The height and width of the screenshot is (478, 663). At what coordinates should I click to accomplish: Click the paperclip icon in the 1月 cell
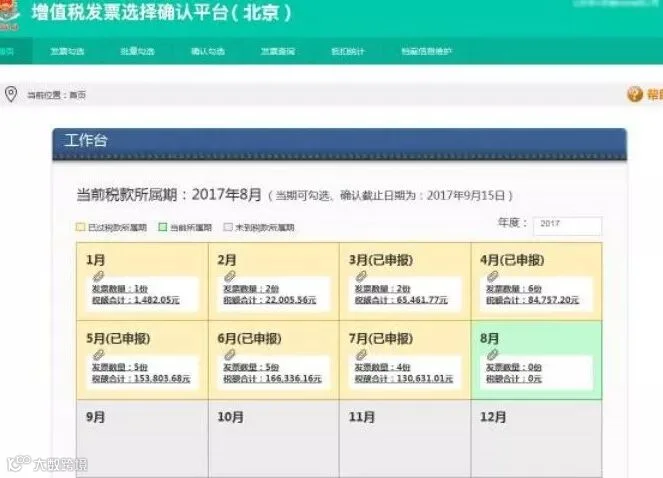click(x=99, y=277)
